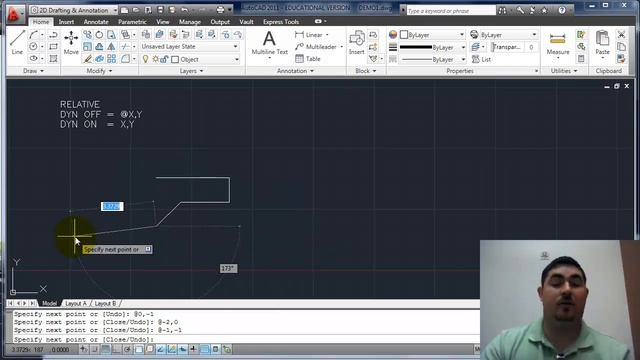
Task: Click the Plot printer icon
Action: (220, 10)
